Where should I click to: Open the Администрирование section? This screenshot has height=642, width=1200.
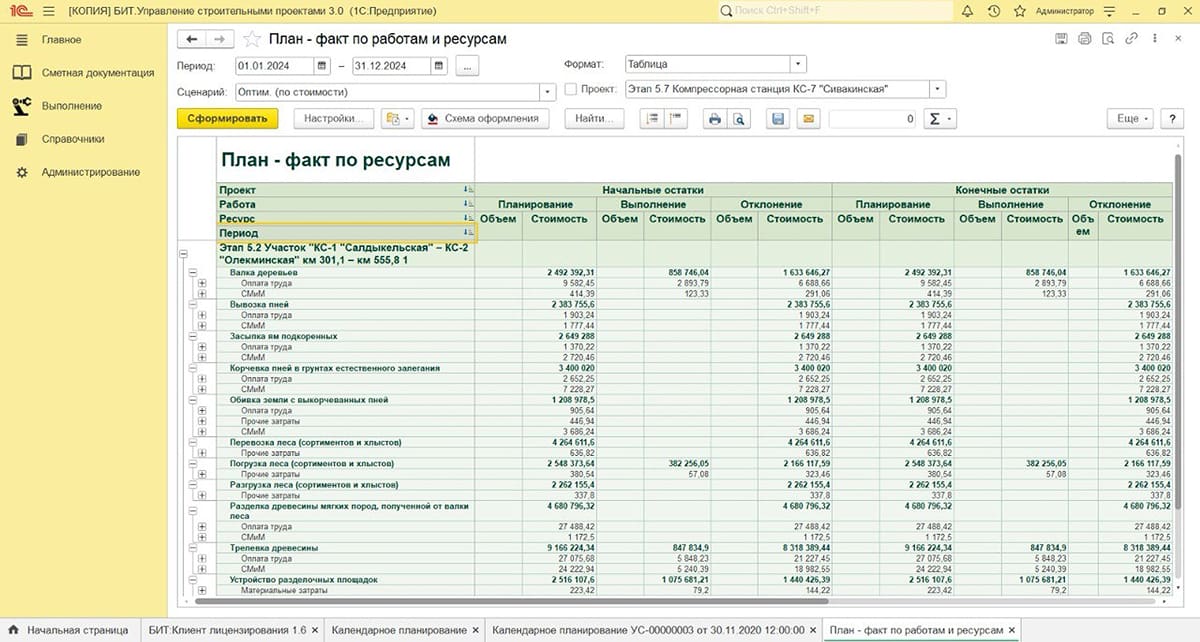pos(91,172)
